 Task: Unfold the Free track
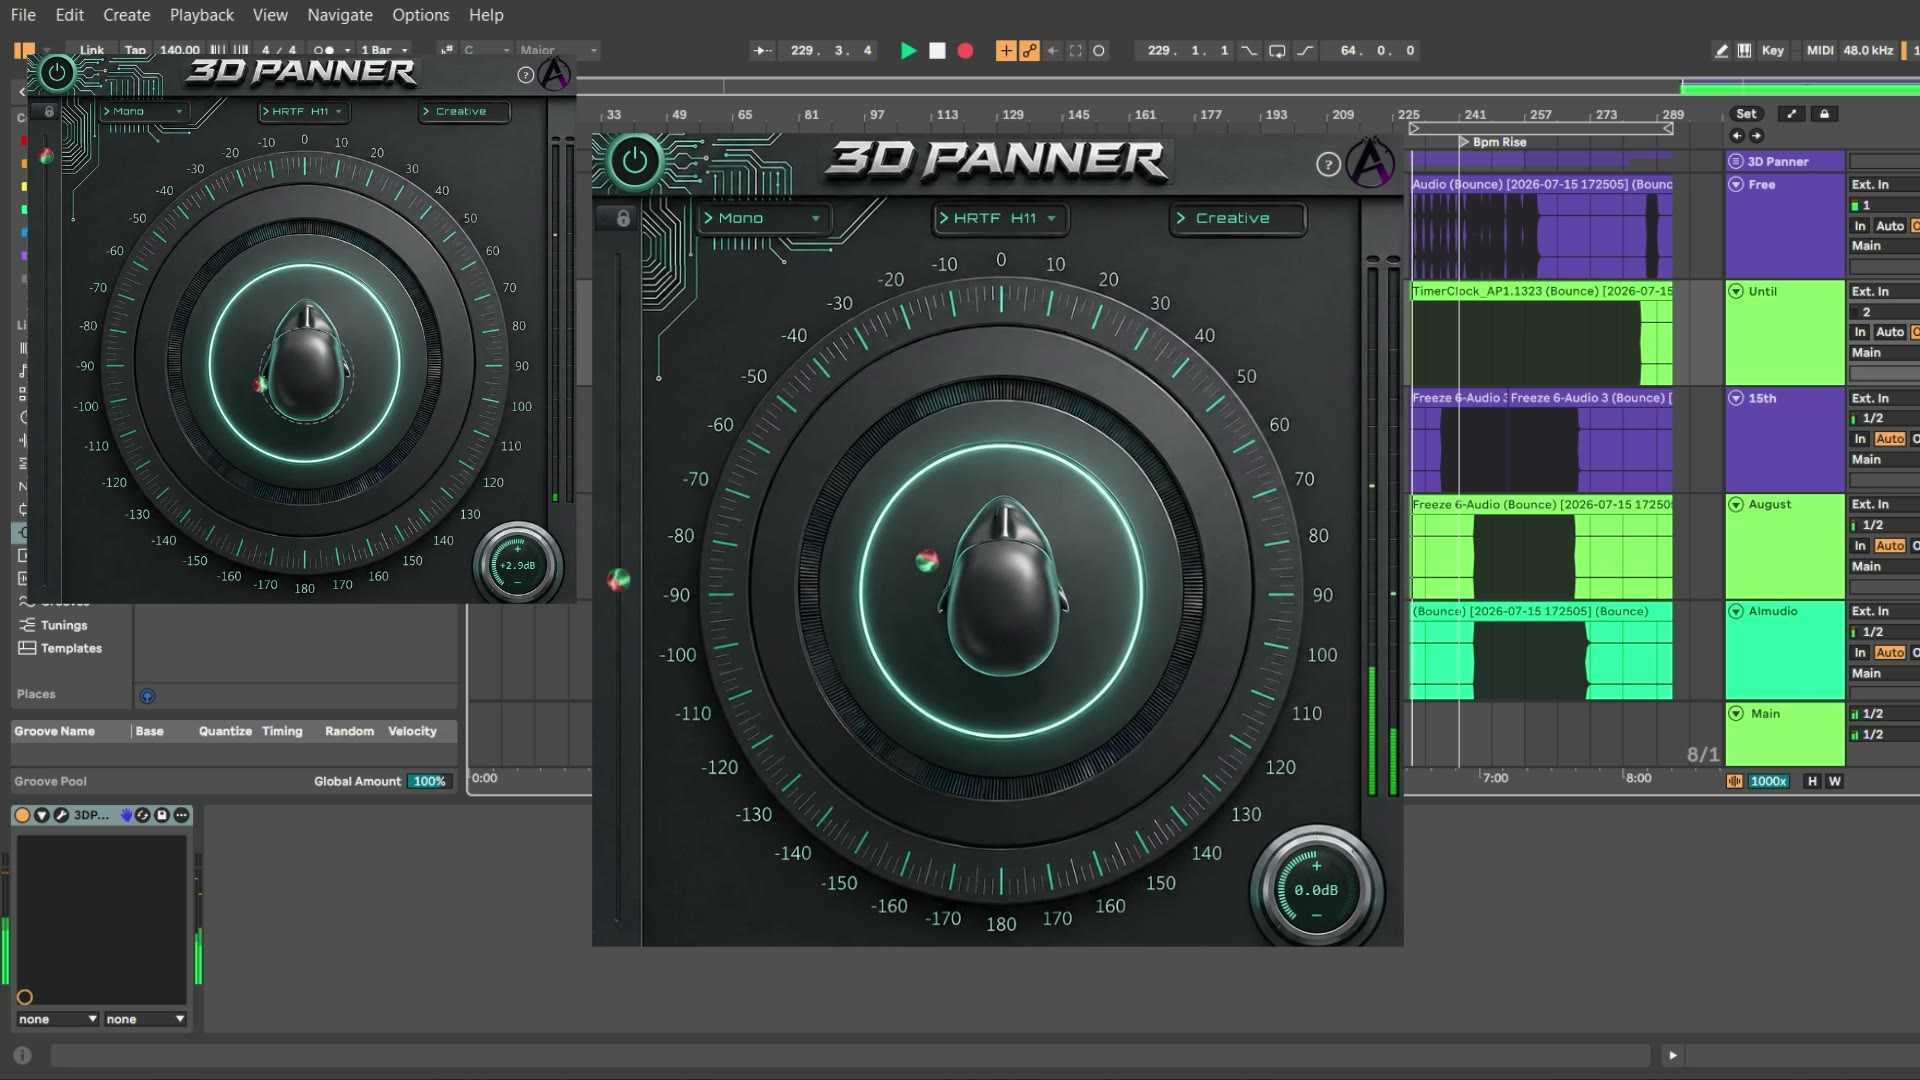1736,184
